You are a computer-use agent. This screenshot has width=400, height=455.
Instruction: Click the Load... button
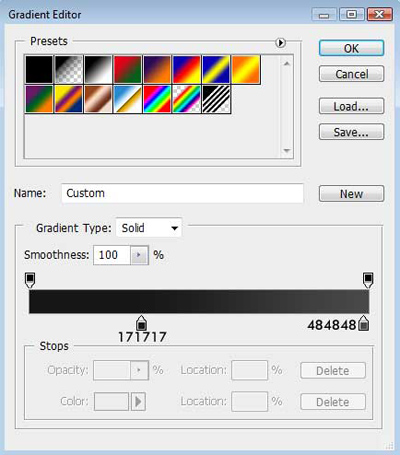pos(351,106)
